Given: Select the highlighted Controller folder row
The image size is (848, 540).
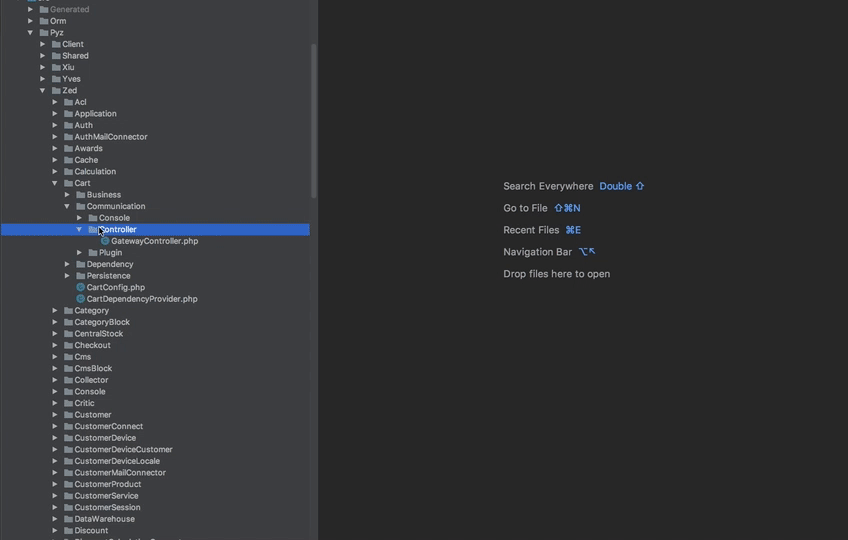Looking at the screenshot, I should (x=155, y=229).
